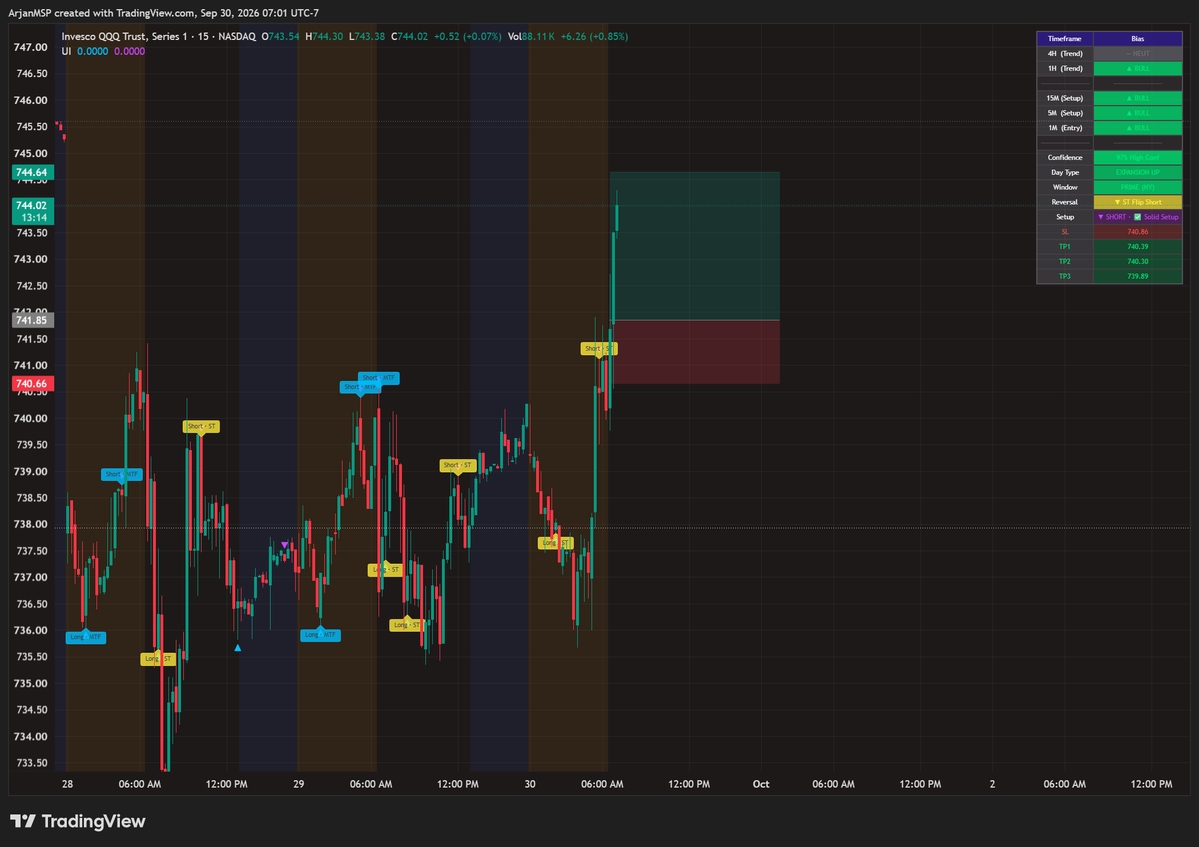
Task: Click the PRIME (NY) window cell
Action: coord(1138,187)
